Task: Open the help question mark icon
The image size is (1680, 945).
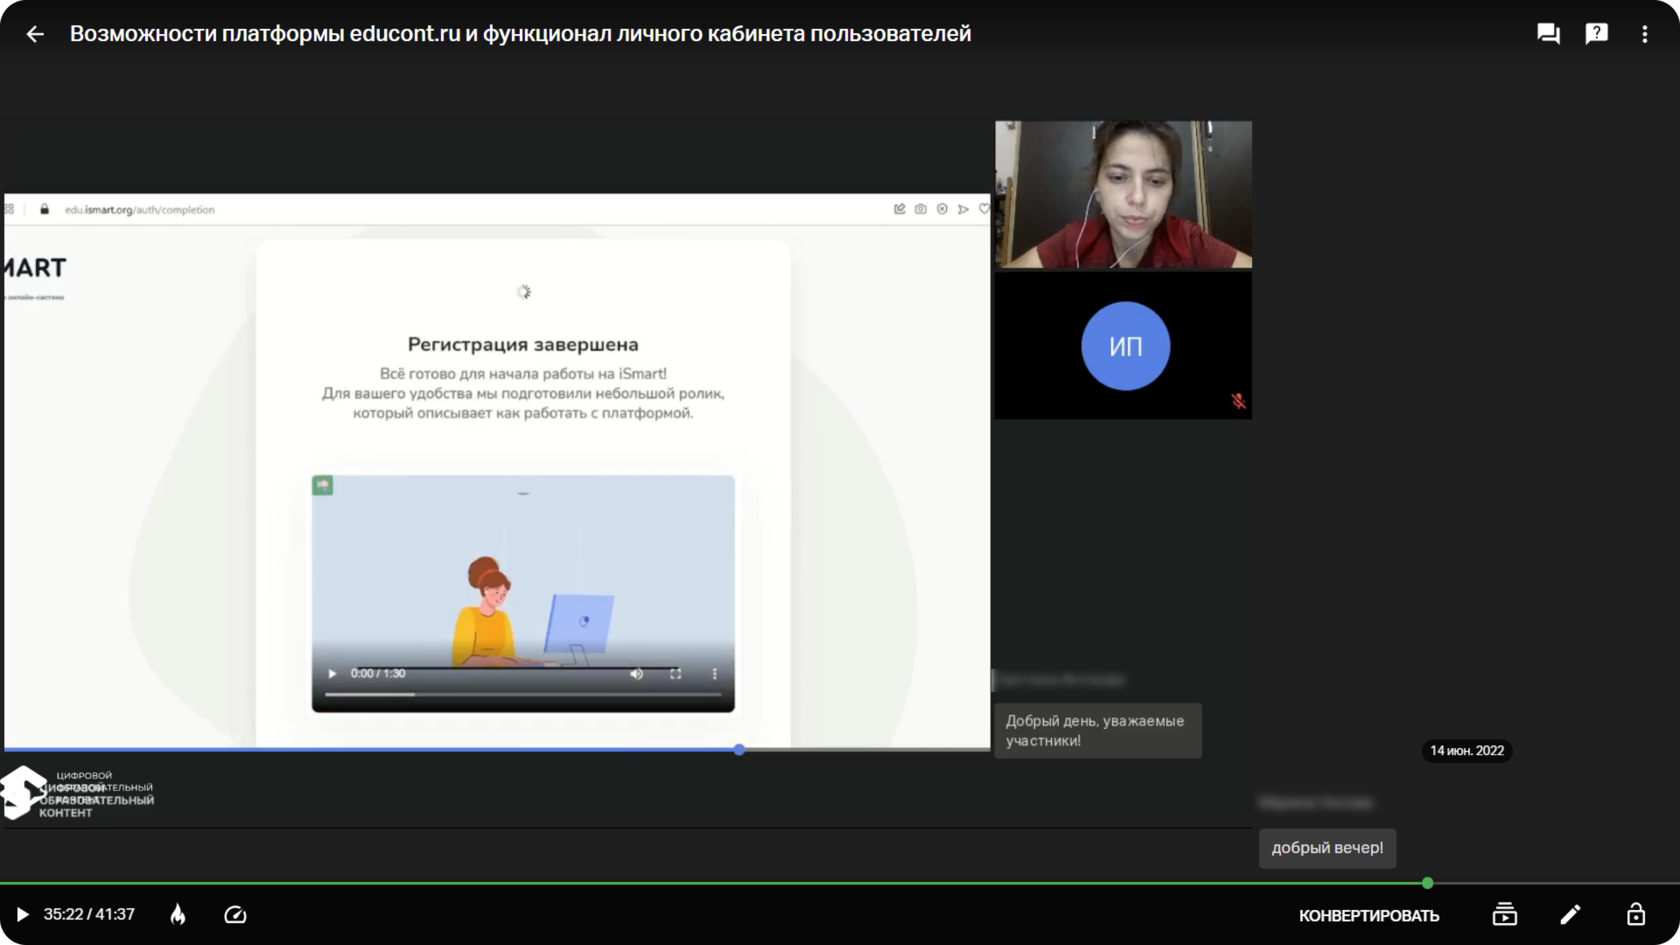Action: pos(1597,34)
